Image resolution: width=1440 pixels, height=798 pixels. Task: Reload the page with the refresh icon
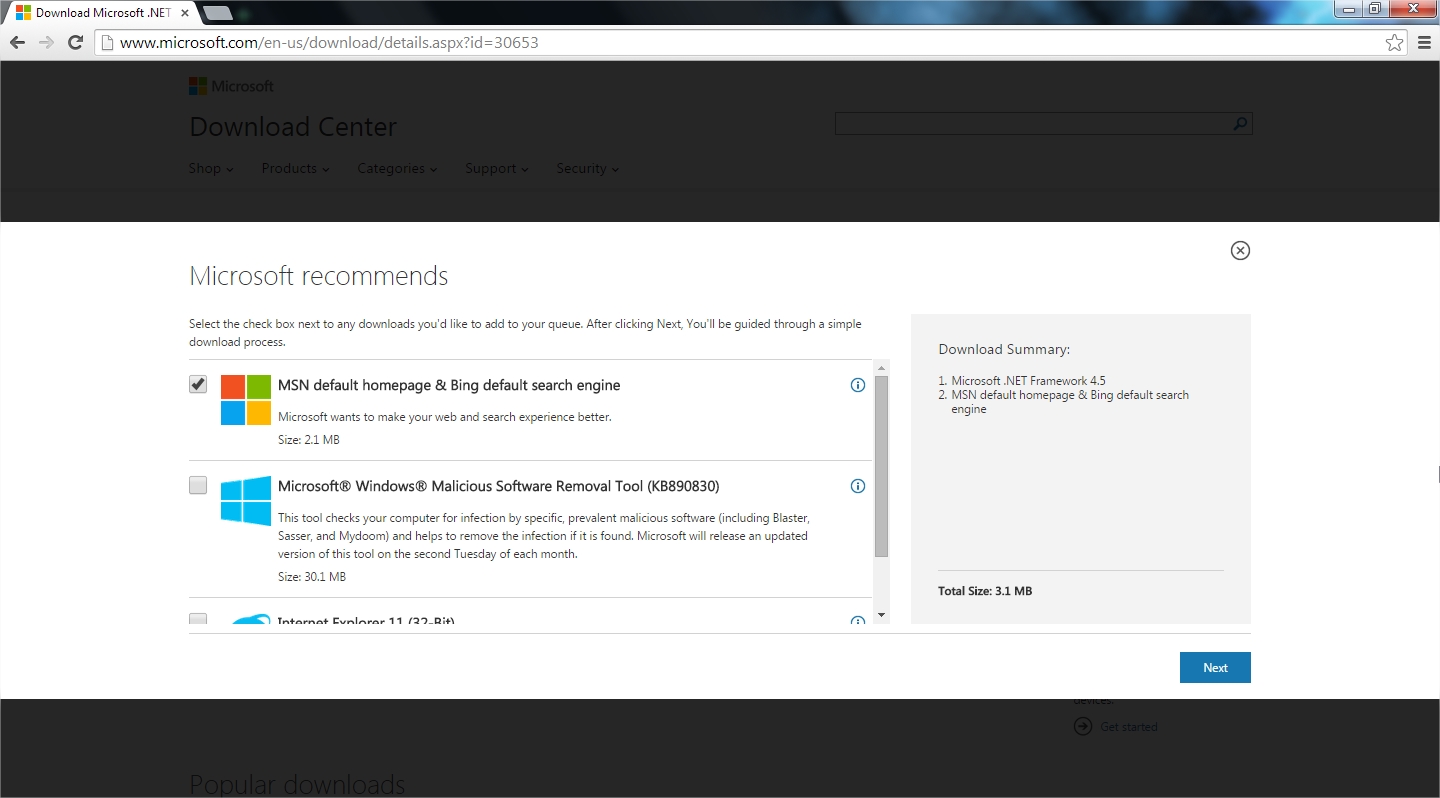tap(75, 42)
